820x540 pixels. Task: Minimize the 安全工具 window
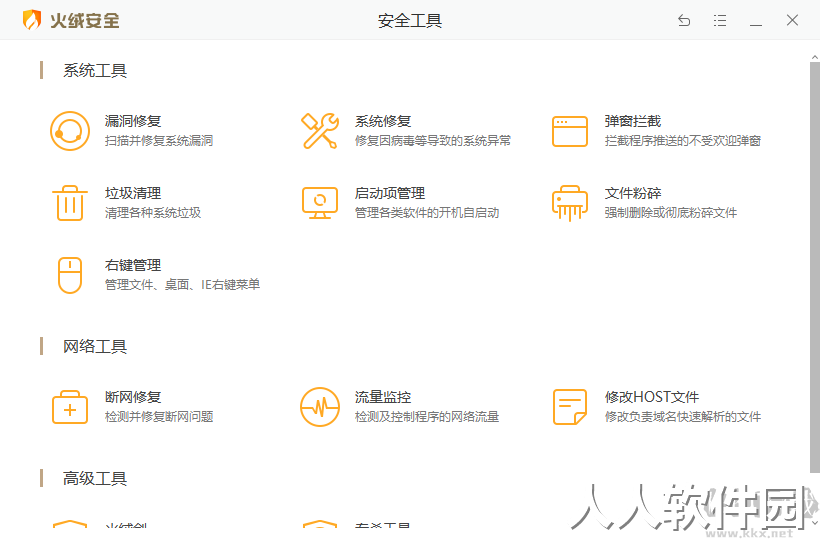(x=756, y=24)
